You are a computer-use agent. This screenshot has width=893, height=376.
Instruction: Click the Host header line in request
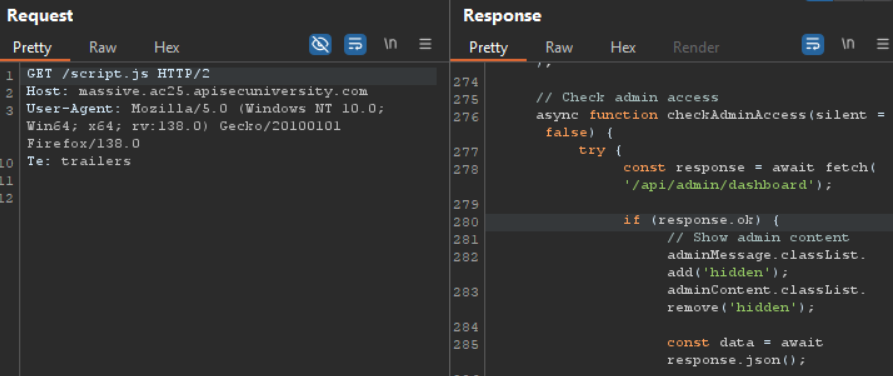197,91
